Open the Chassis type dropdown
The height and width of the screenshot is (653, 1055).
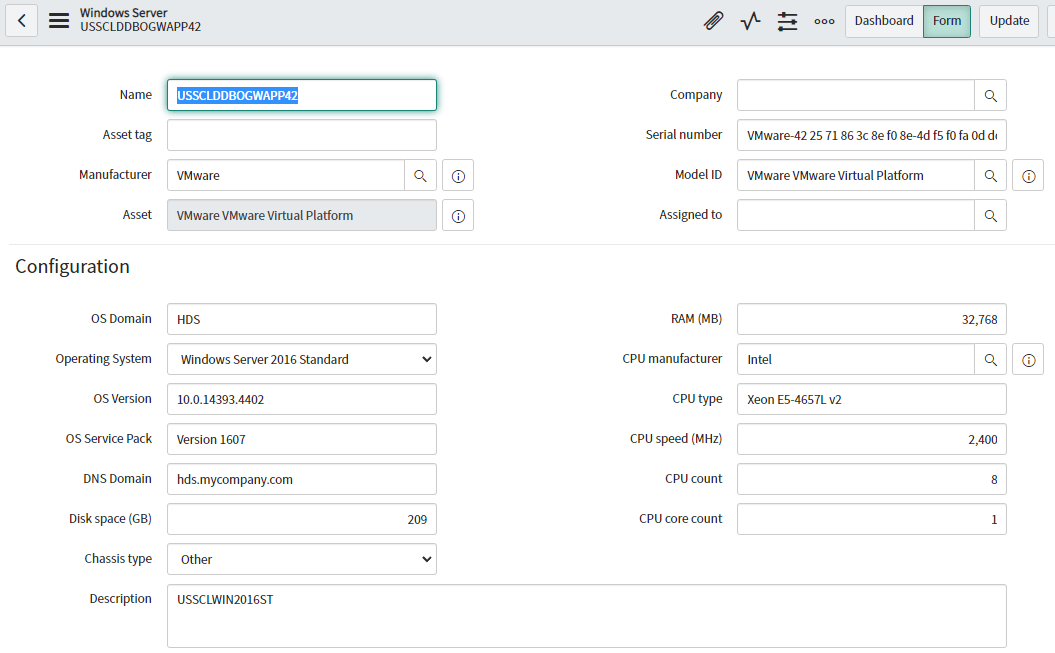point(302,559)
